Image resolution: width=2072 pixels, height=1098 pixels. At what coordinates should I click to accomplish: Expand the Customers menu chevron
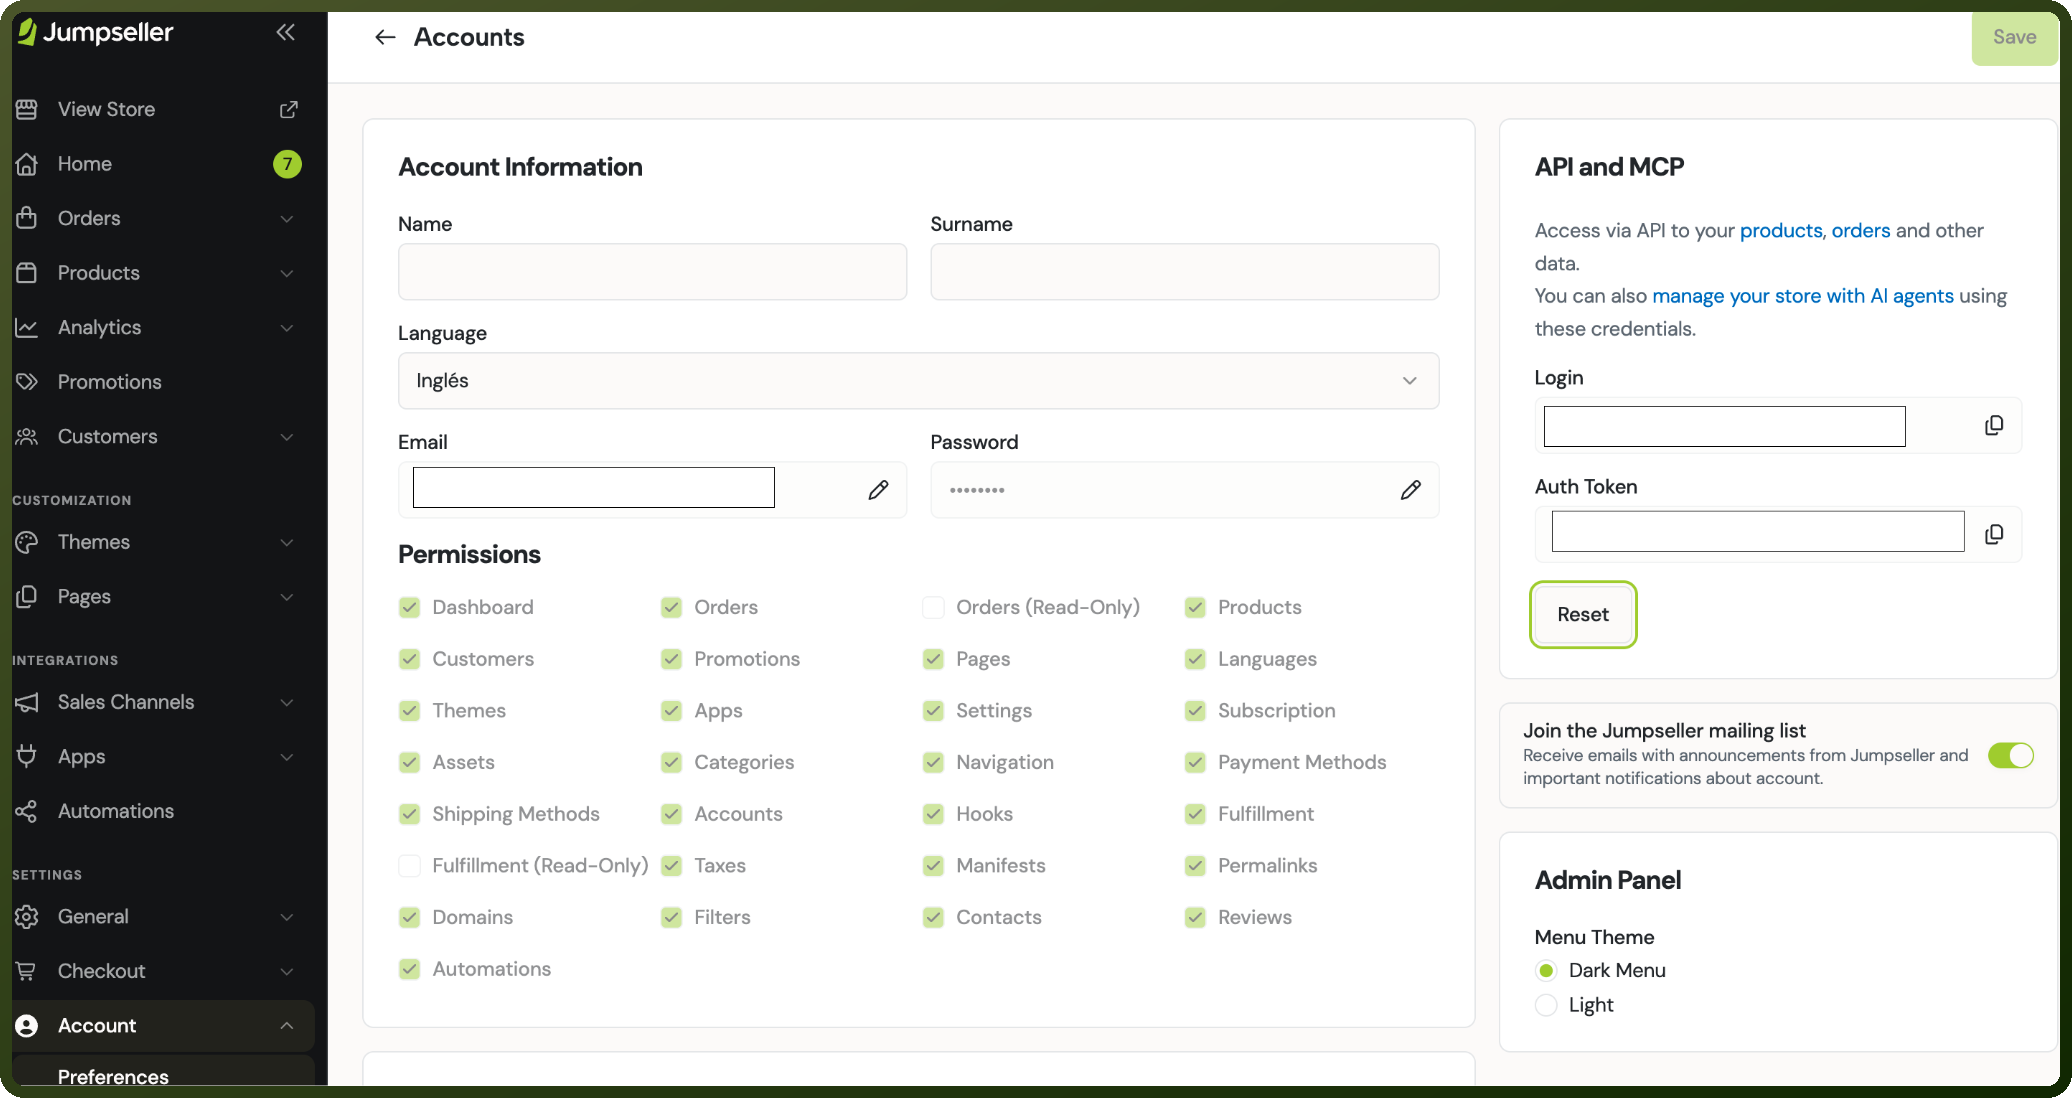287,437
